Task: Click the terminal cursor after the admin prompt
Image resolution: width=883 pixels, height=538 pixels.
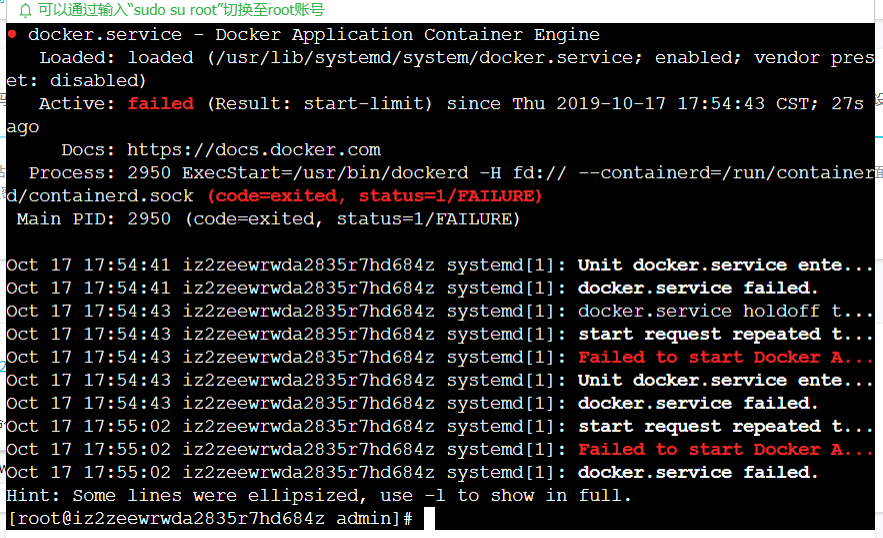Action: point(429,518)
